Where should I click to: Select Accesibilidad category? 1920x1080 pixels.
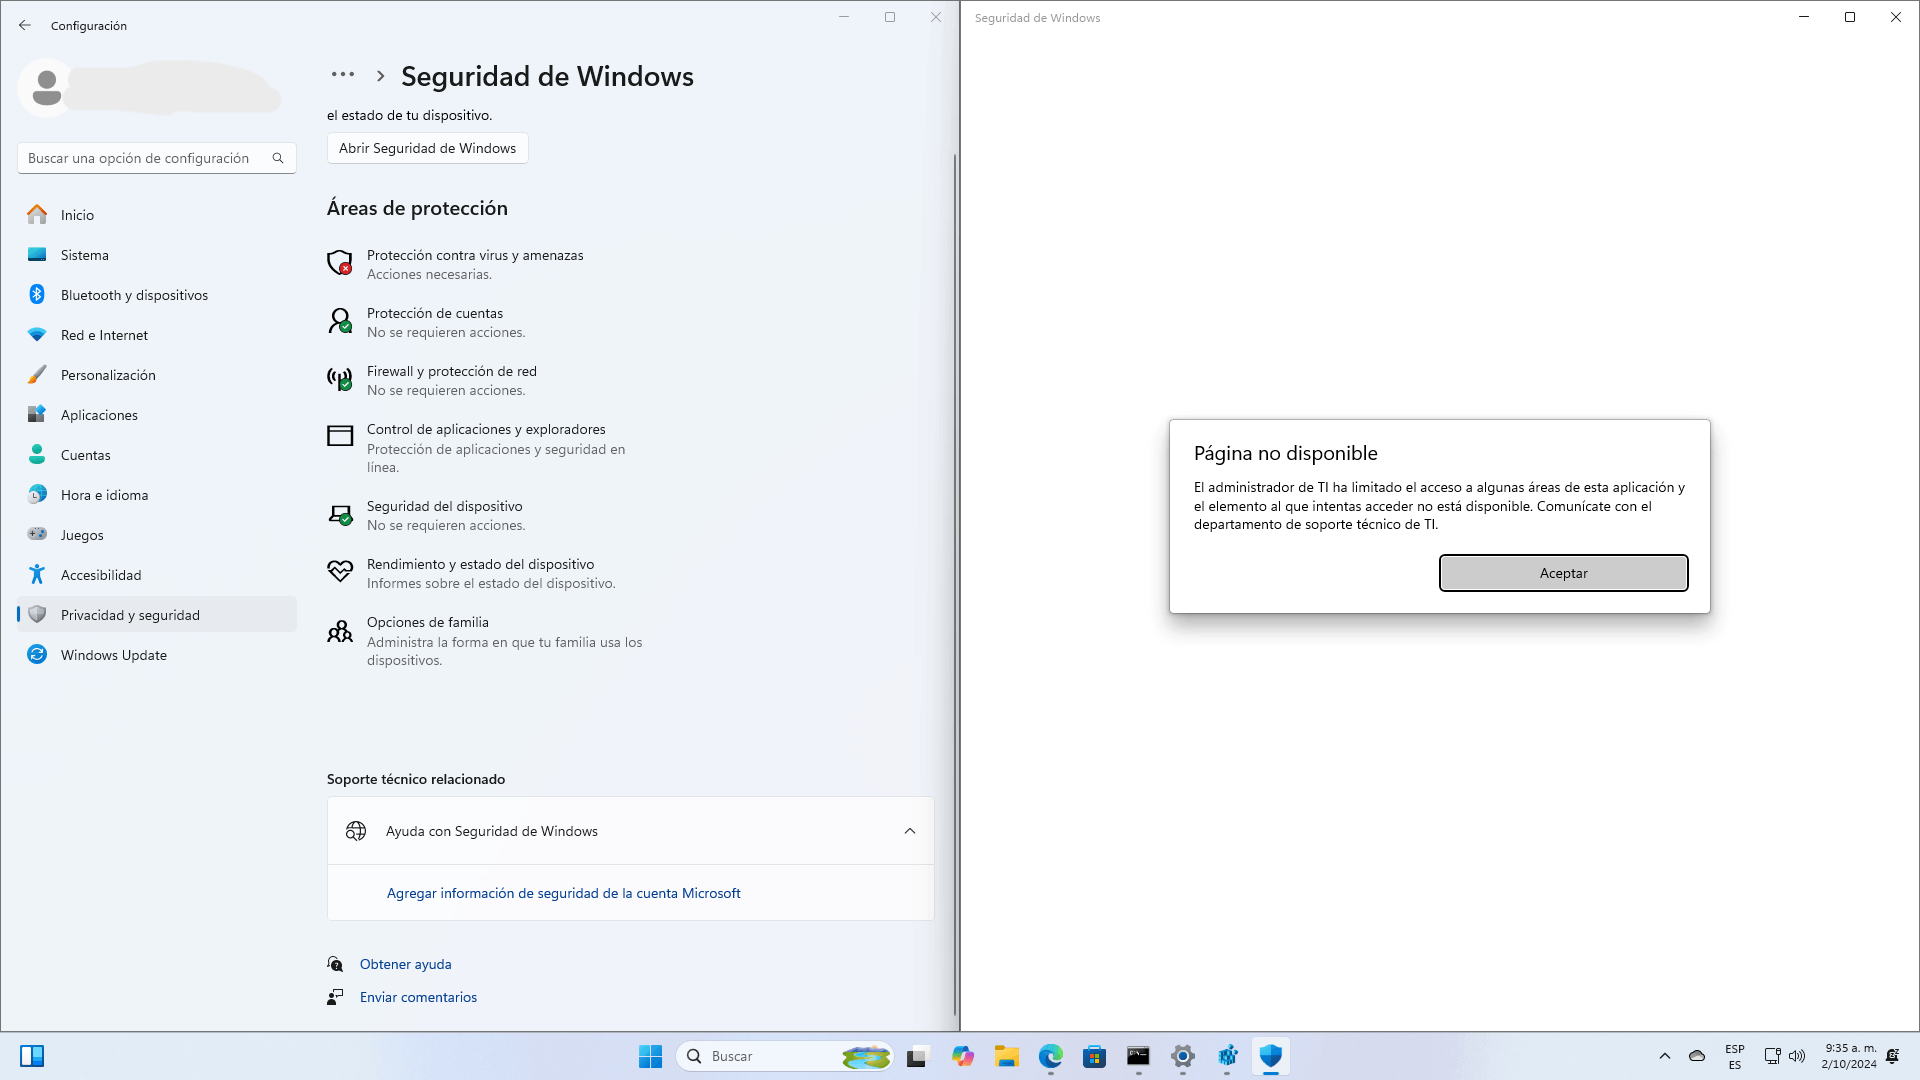click(156, 575)
